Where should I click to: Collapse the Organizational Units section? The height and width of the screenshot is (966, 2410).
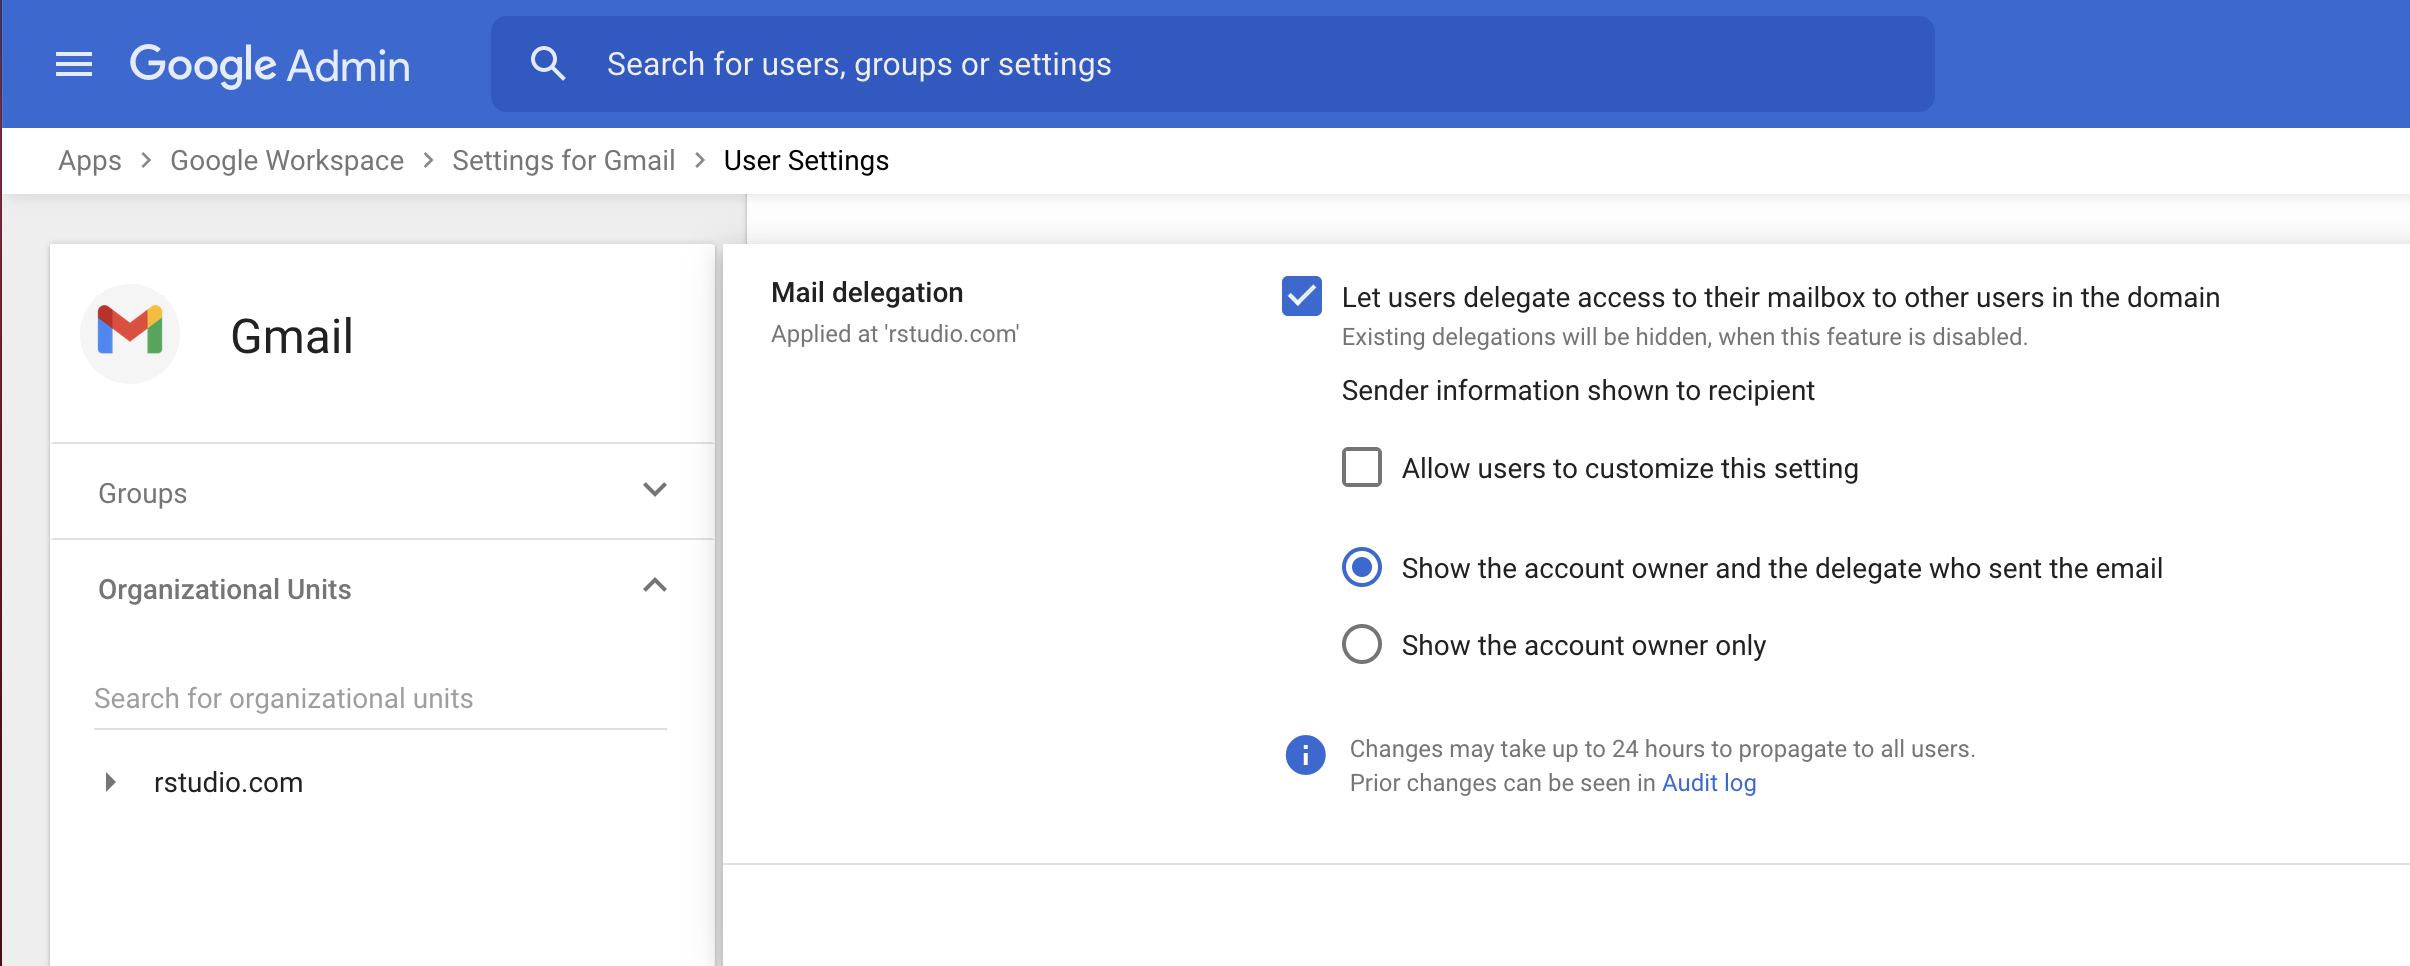pos(382,588)
